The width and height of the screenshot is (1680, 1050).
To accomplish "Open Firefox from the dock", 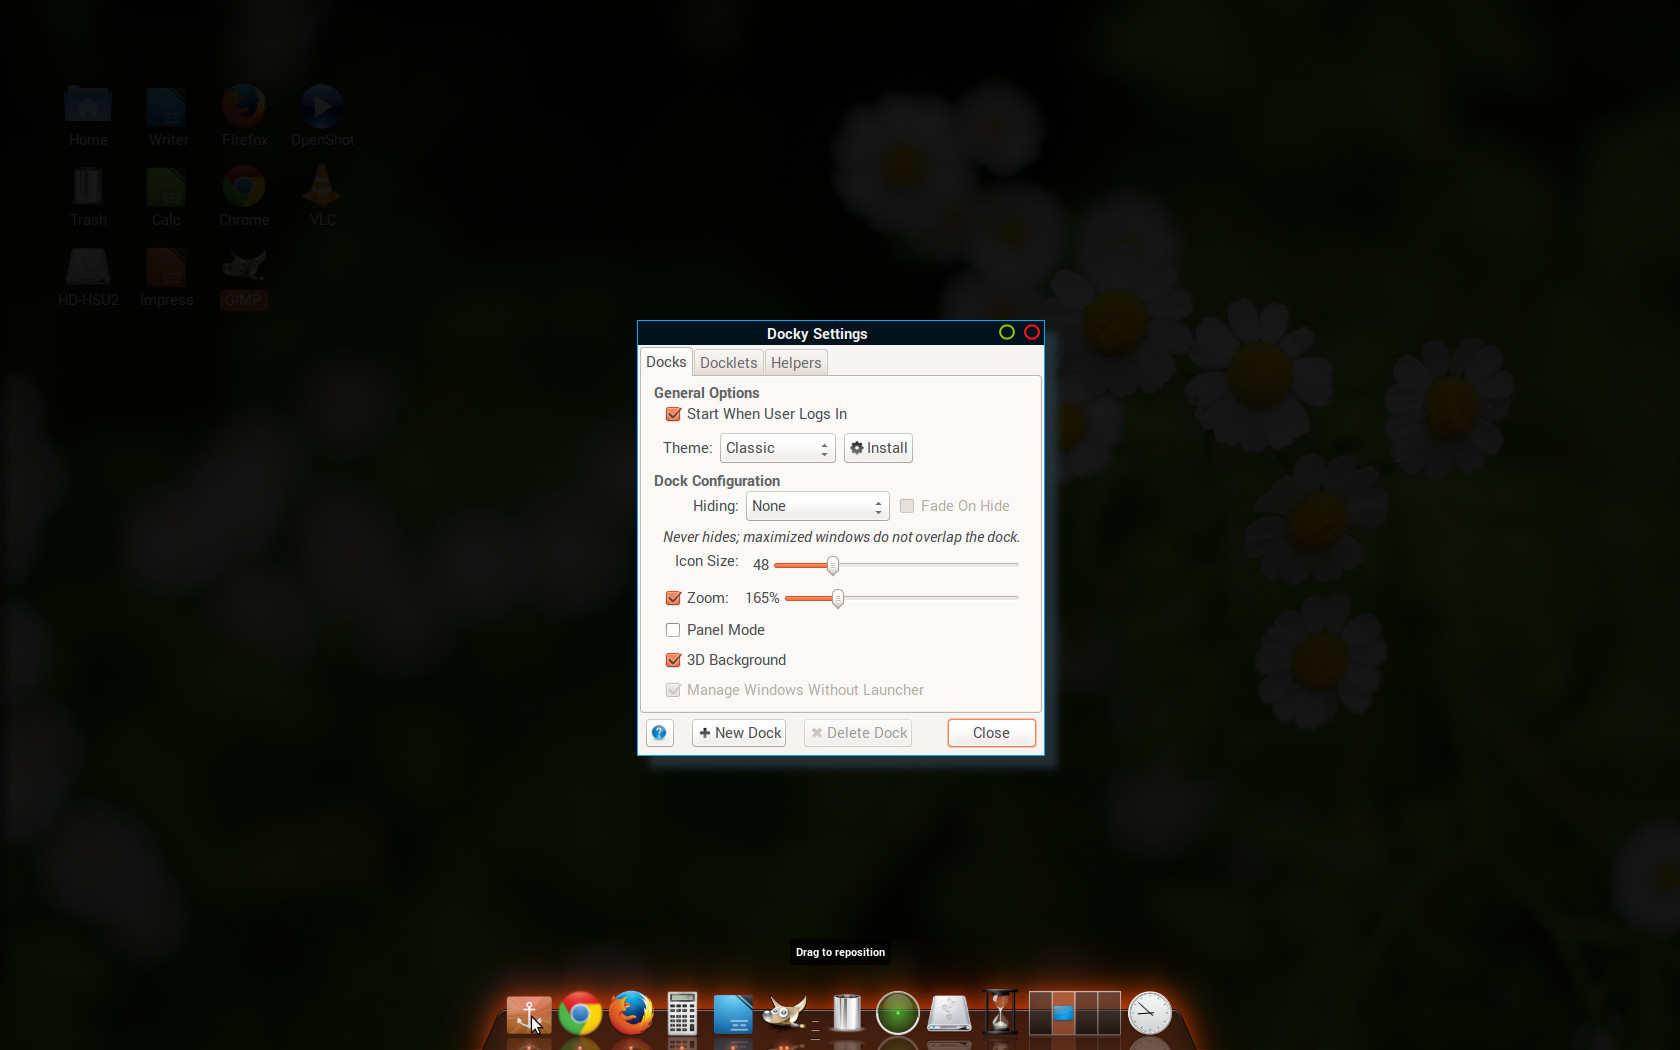I will pos(632,1014).
